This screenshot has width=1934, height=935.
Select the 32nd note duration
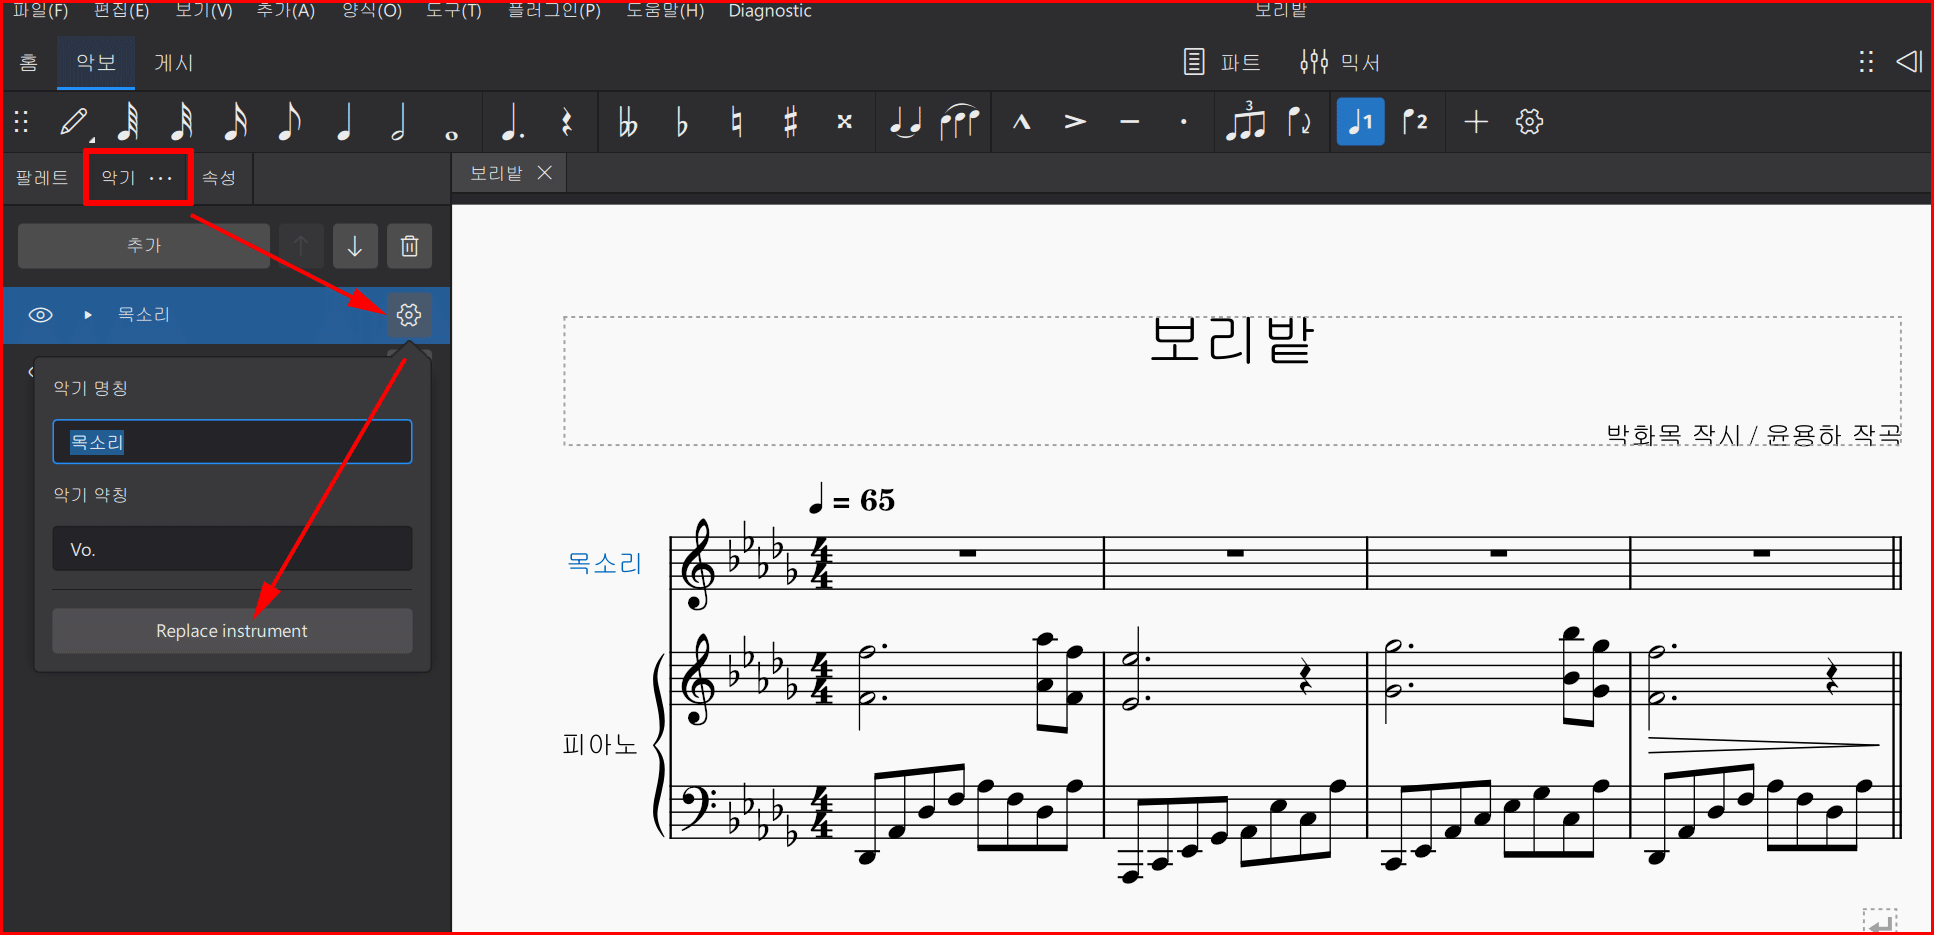click(182, 122)
